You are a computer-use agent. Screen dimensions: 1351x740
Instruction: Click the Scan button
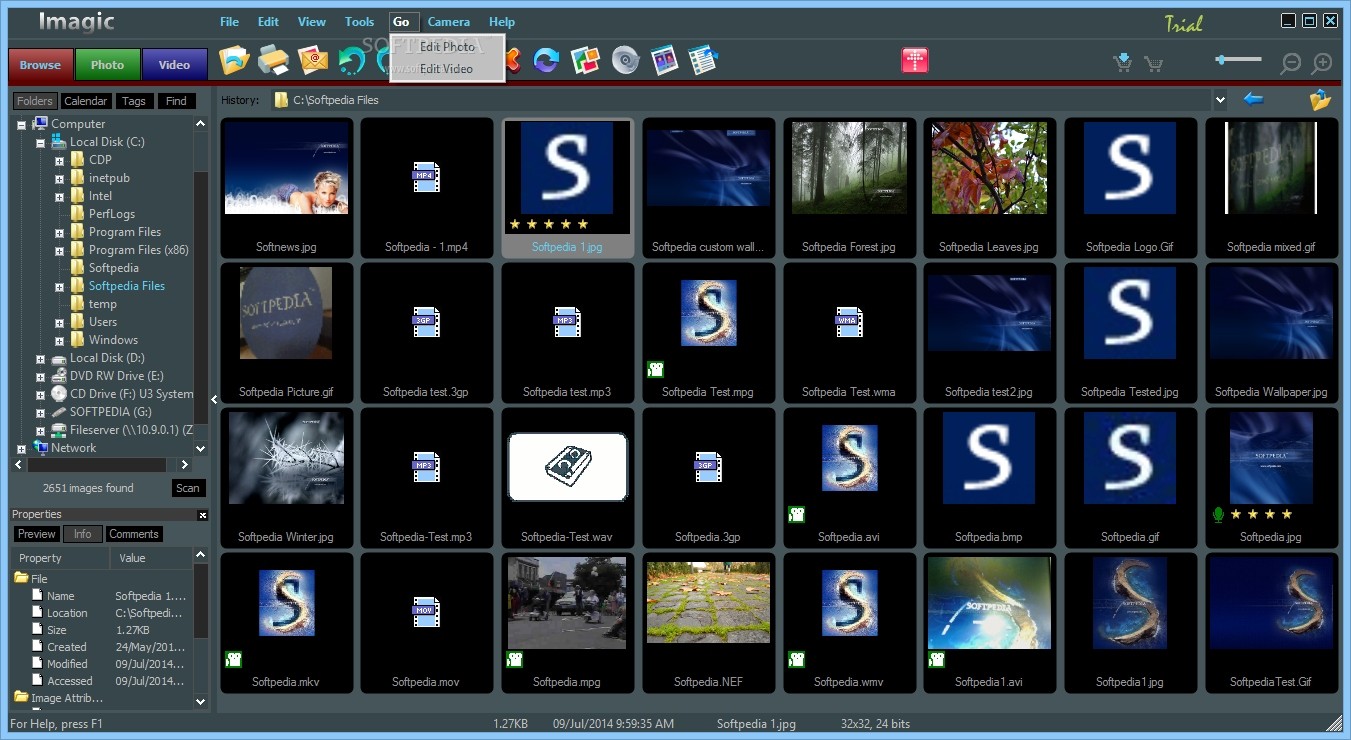click(187, 488)
